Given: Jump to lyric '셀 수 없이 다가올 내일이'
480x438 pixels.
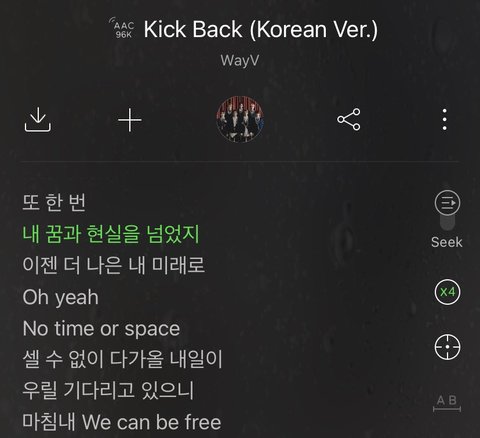Looking at the screenshot, I should (x=122, y=359).
